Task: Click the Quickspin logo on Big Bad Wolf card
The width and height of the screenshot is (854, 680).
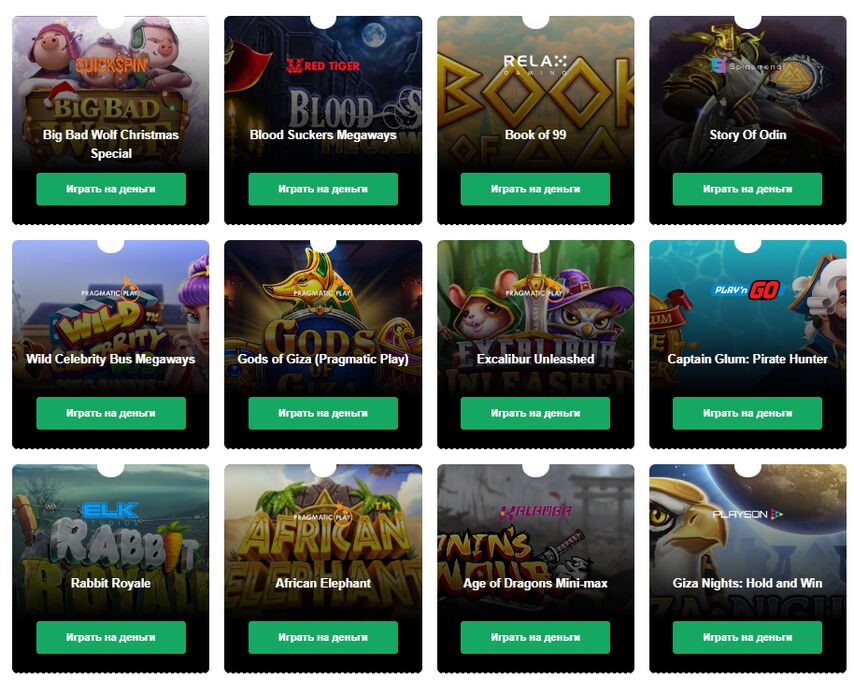Action: (111, 65)
